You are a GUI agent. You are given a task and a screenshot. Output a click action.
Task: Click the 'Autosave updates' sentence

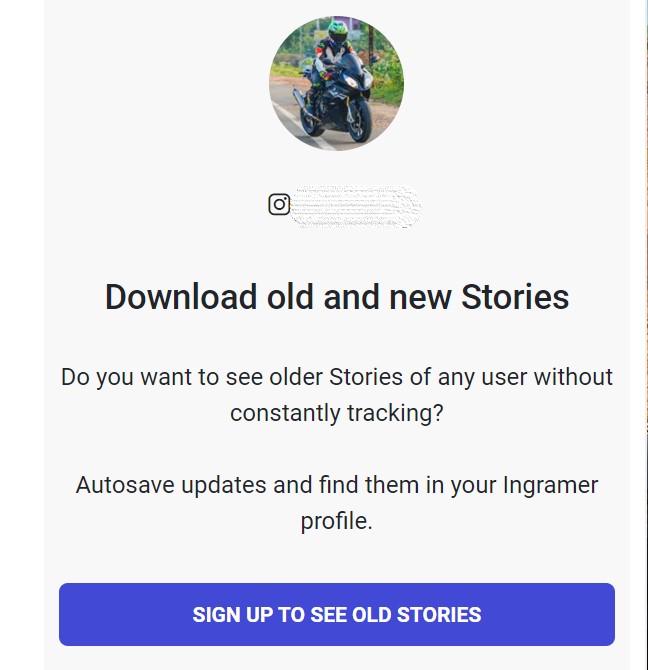337,503
